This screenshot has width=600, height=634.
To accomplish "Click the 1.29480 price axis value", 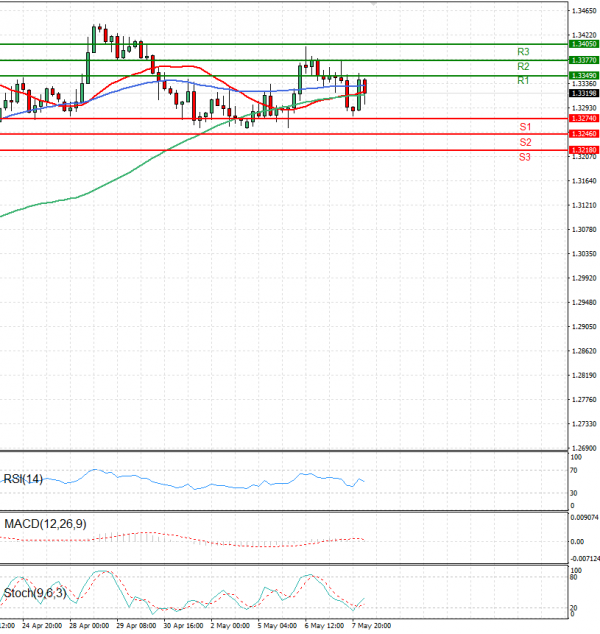I will point(584,302).
